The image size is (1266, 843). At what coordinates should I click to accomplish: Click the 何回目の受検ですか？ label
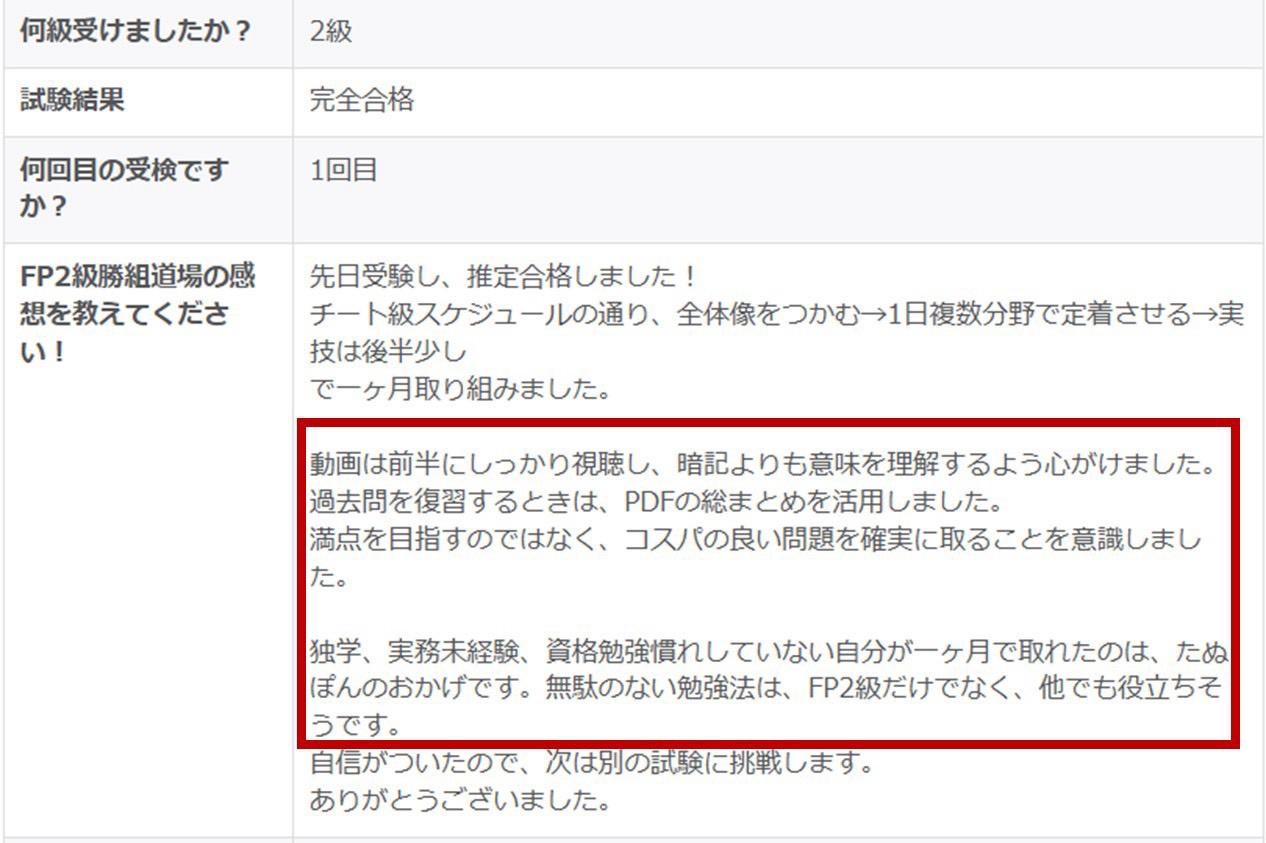[125, 189]
